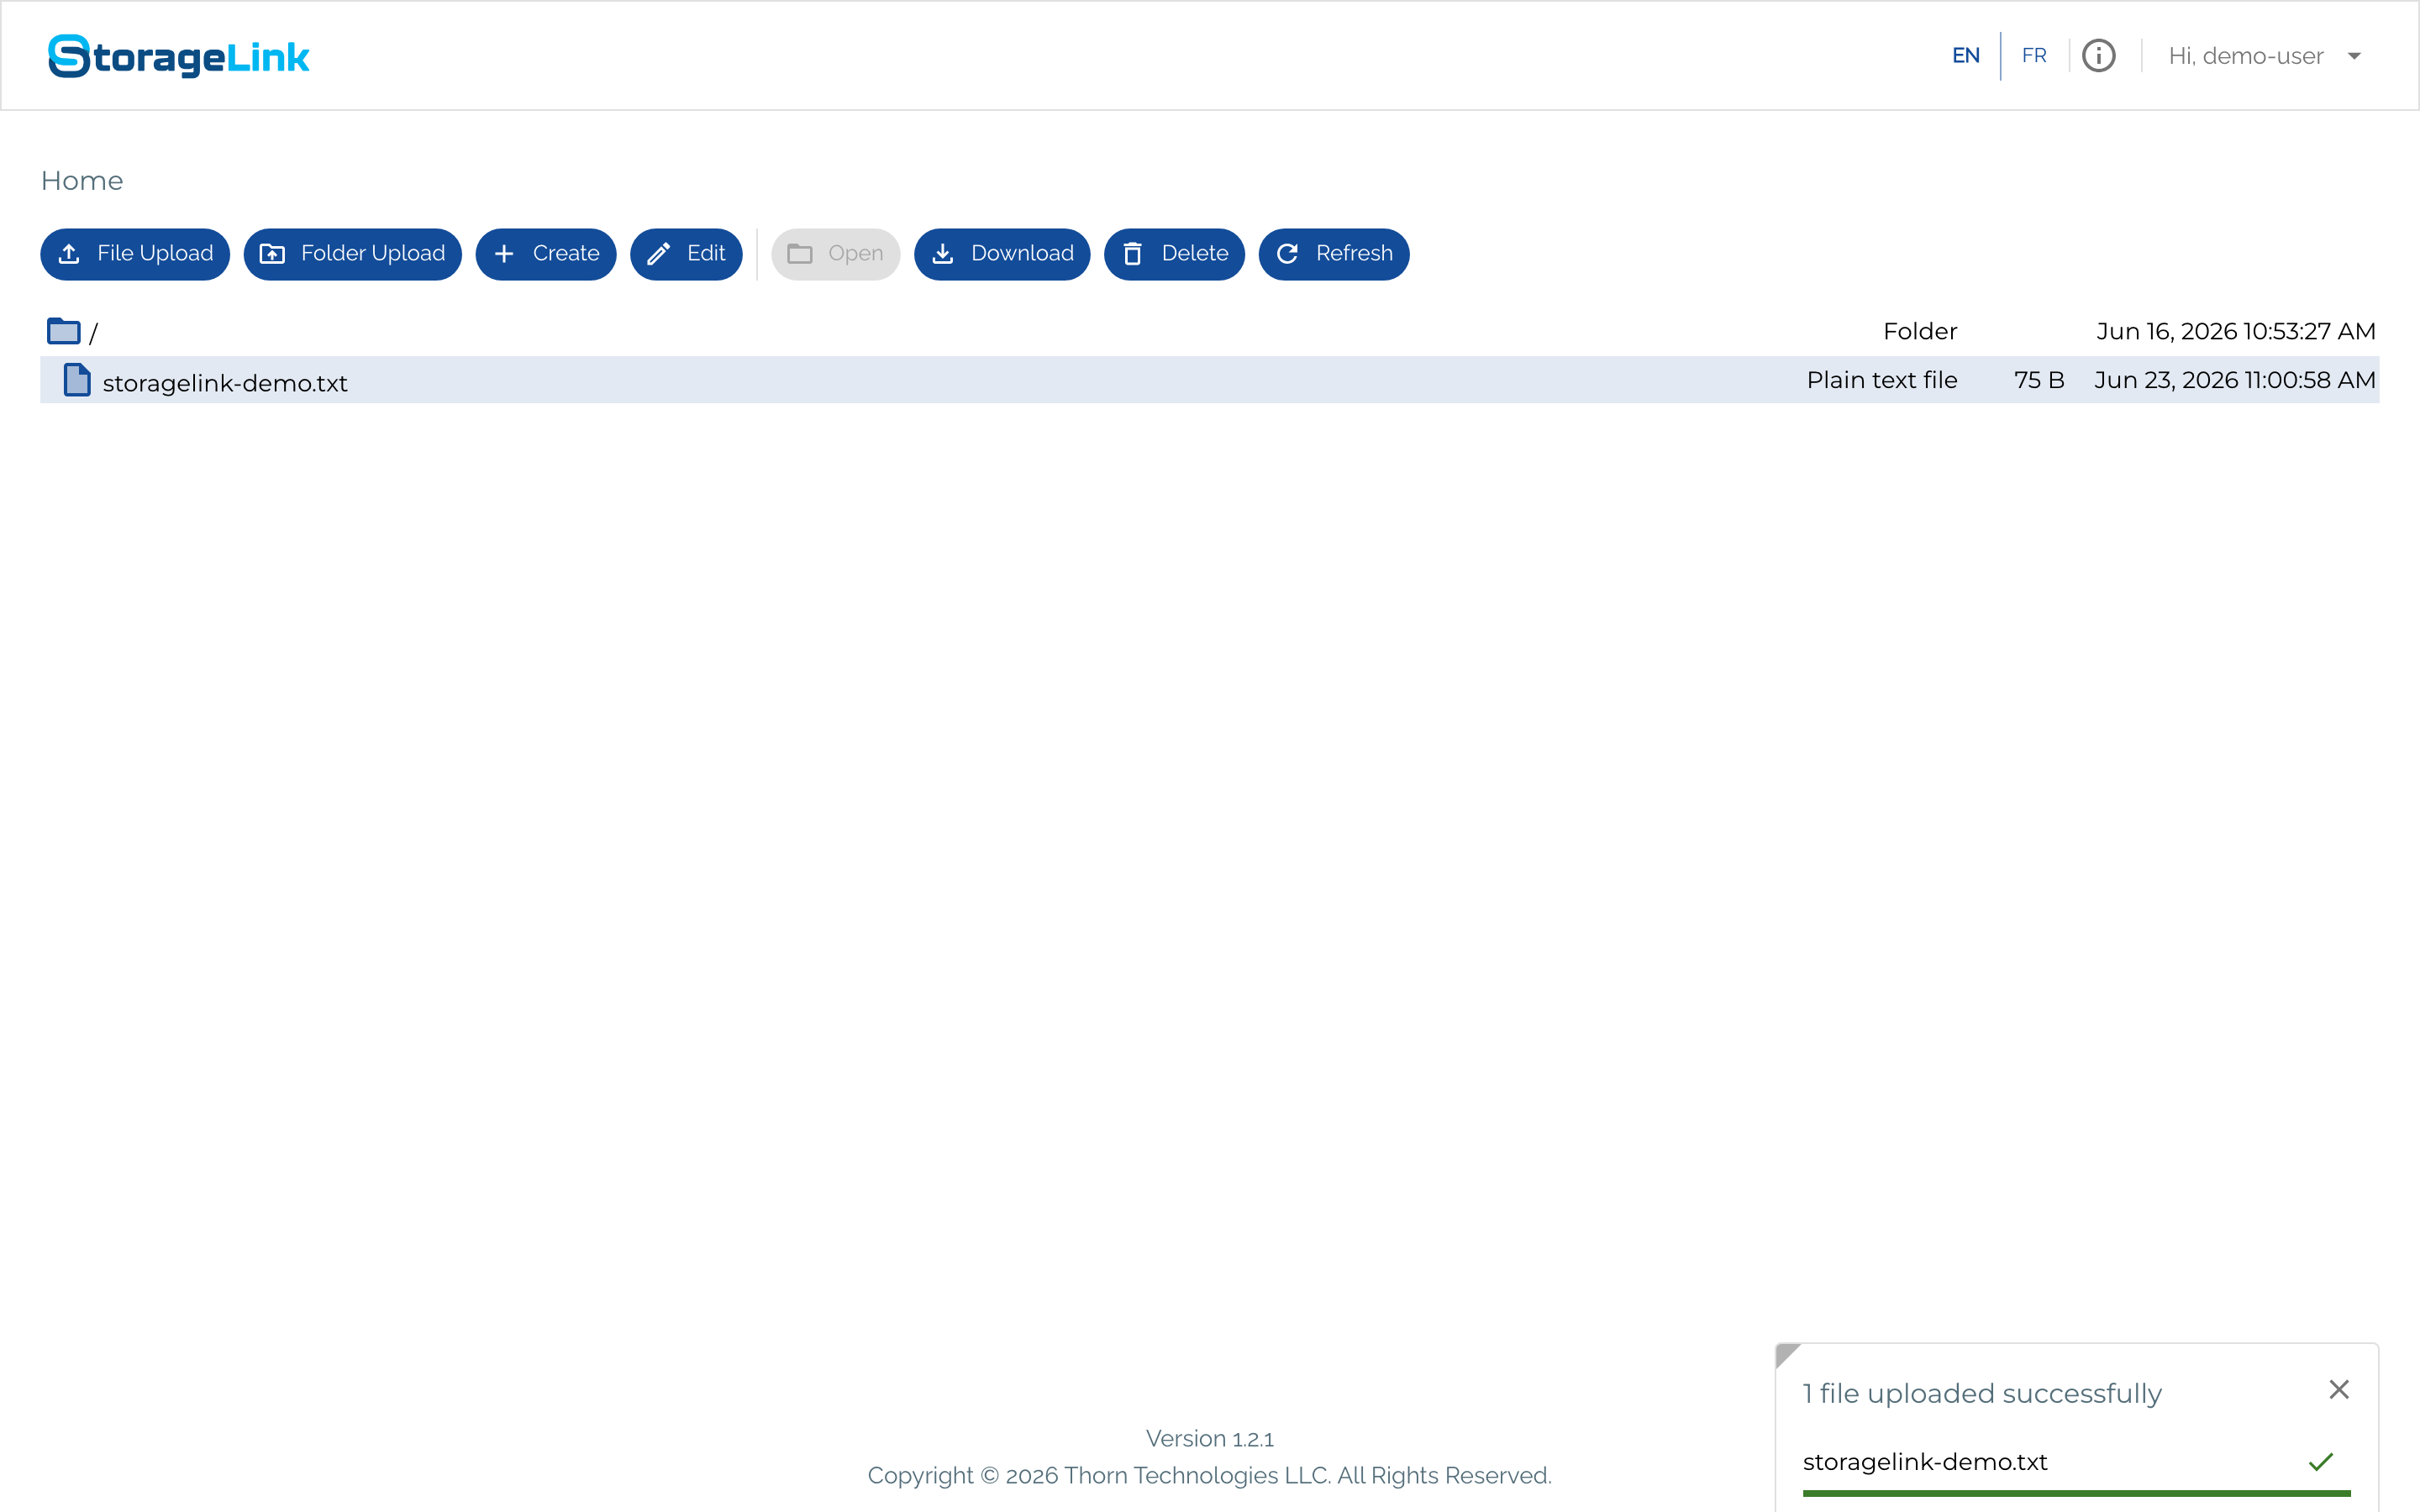2420x1512 pixels.
Task: Click the root folder icon
Action: 63,330
